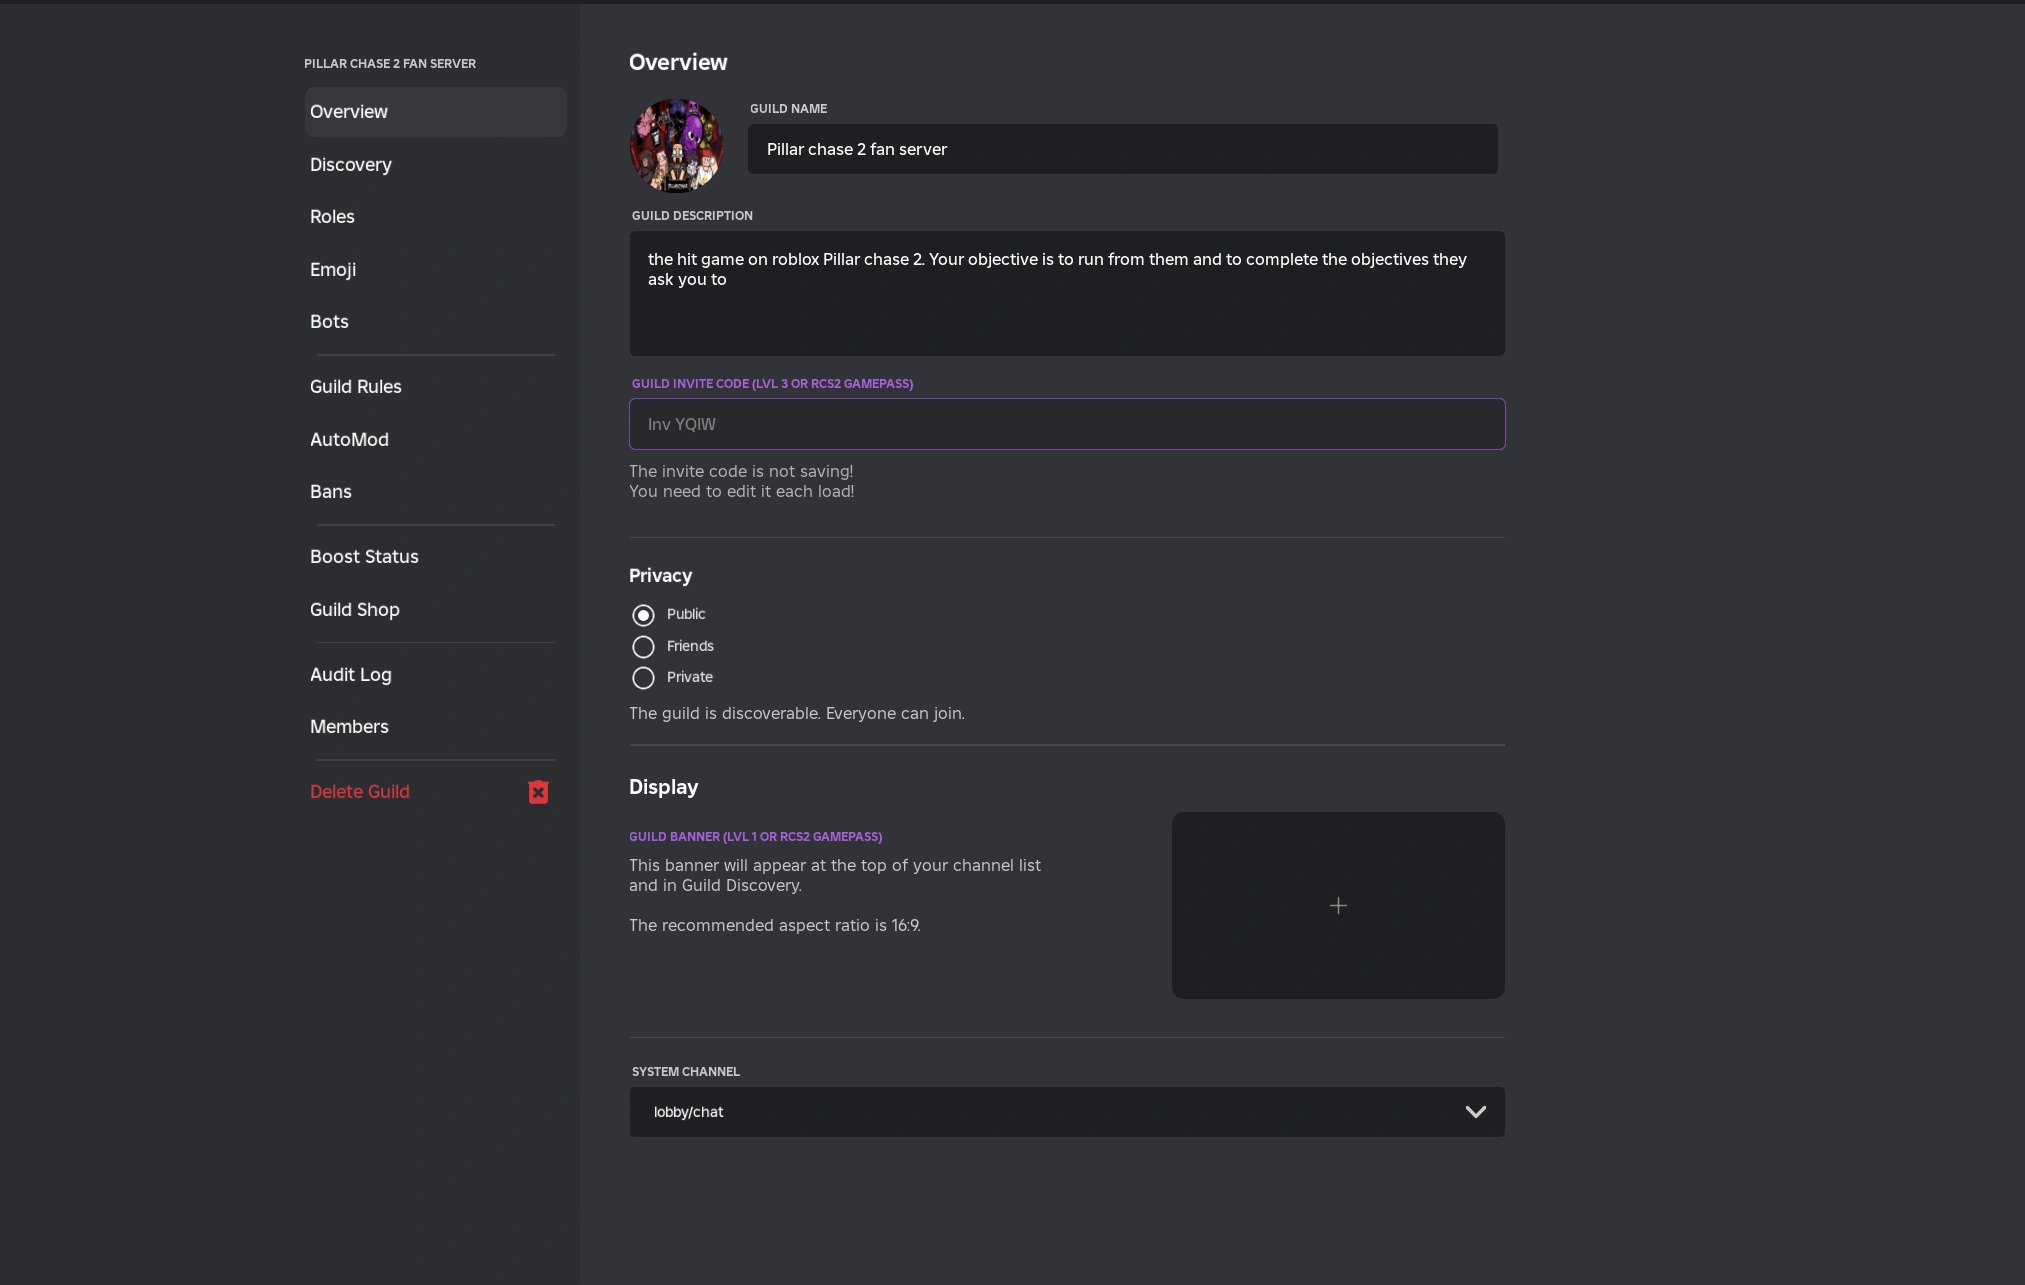Switch to the Discovery settings page
The image size is (2025, 1285).
click(x=350, y=164)
